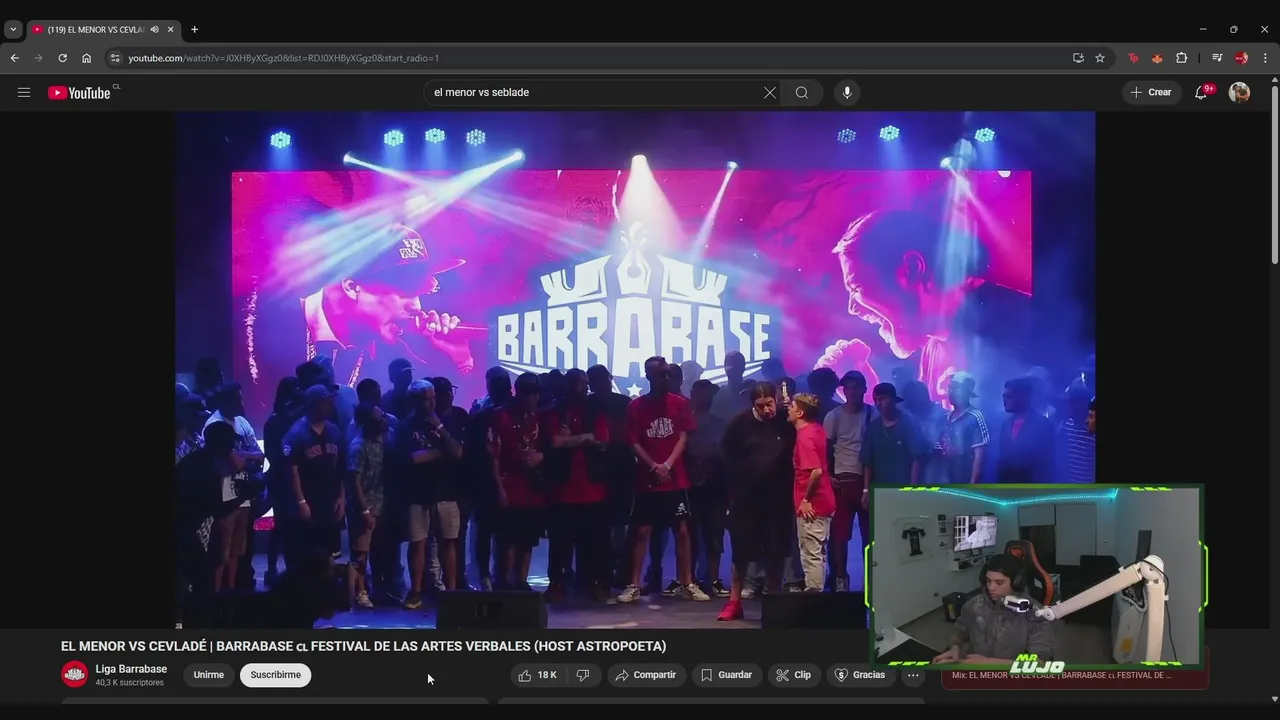Send Gracias to the channel
Screen dimensions: 1280x720
tap(861, 675)
